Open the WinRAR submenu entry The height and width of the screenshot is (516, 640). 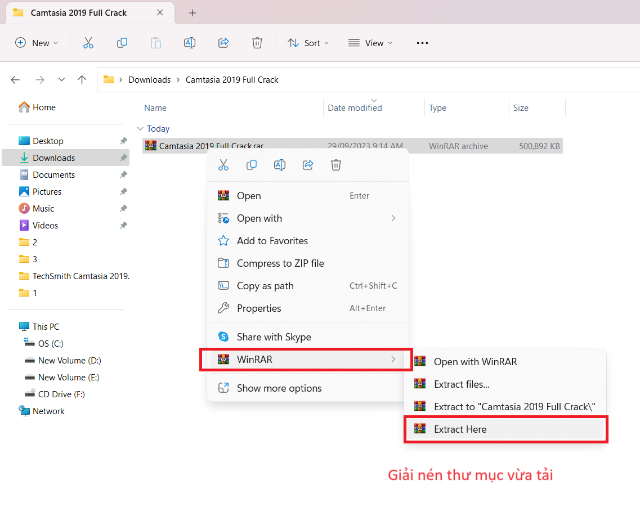(306, 360)
